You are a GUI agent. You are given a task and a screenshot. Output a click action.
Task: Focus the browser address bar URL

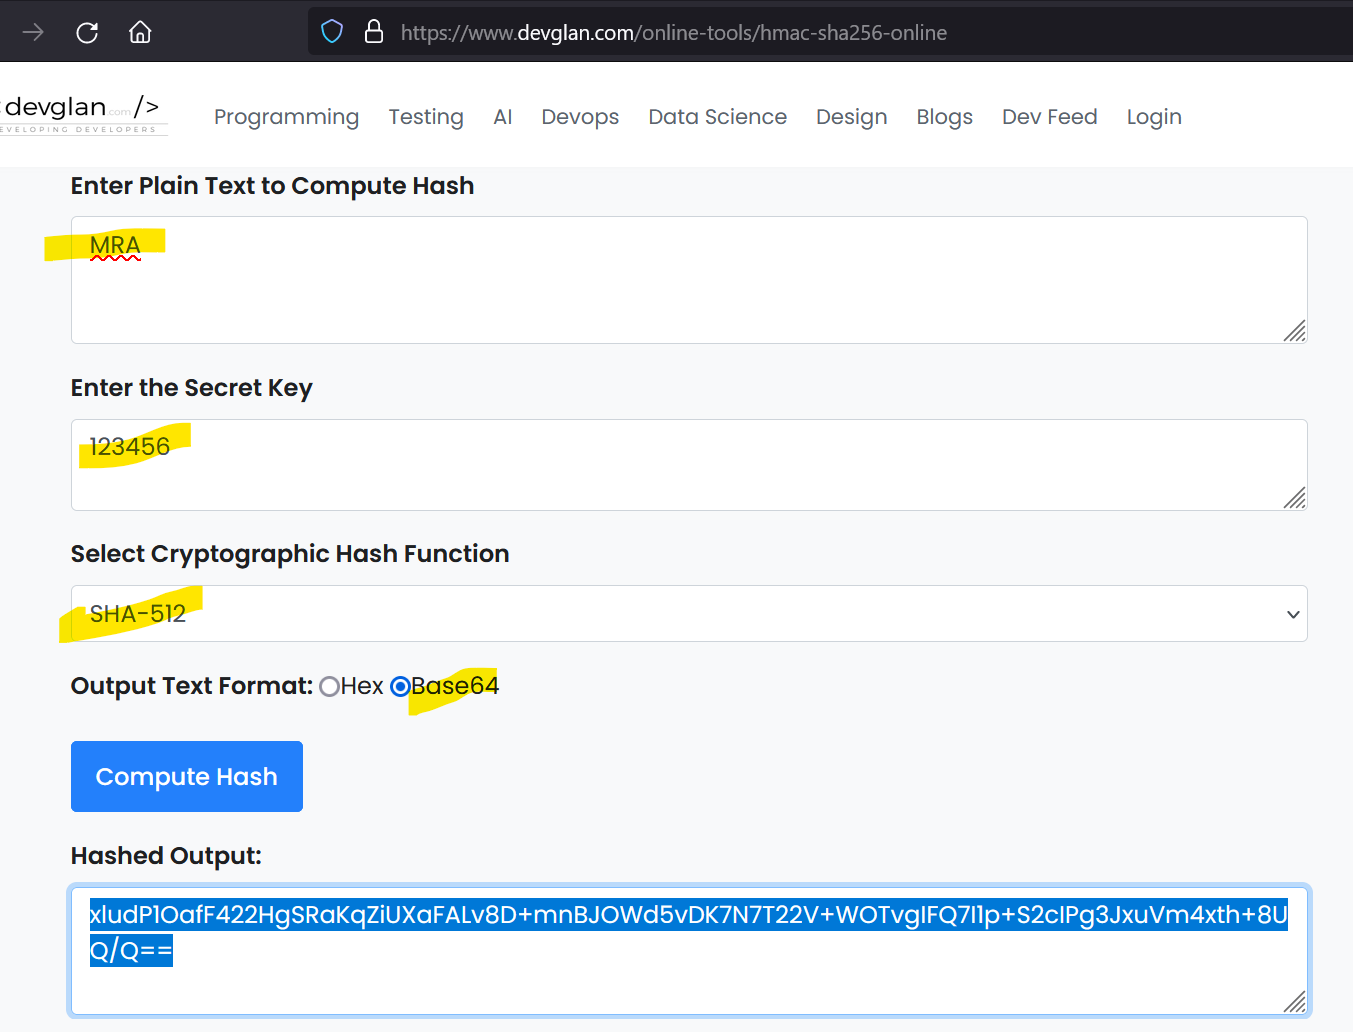pos(674,33)
